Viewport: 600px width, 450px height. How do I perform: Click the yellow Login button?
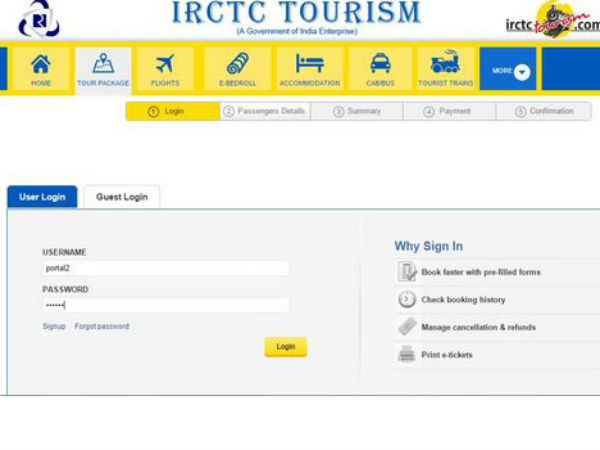pyautogui.click(x=285, y=346)
